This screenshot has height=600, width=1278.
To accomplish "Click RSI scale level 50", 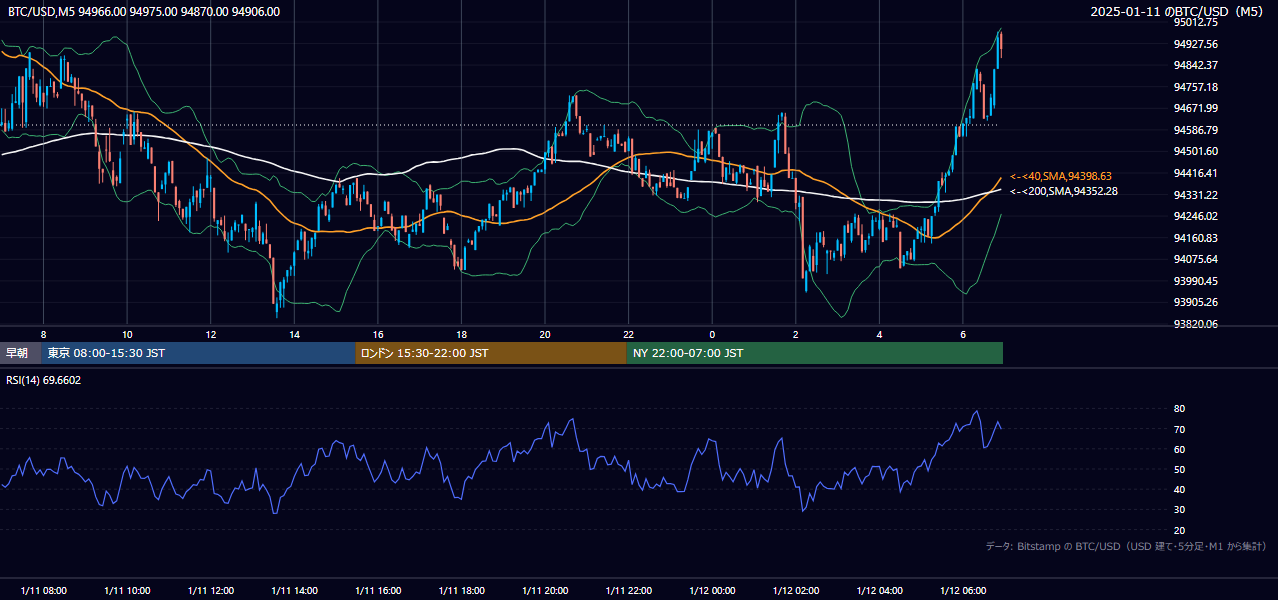I will click(1180, 469).
